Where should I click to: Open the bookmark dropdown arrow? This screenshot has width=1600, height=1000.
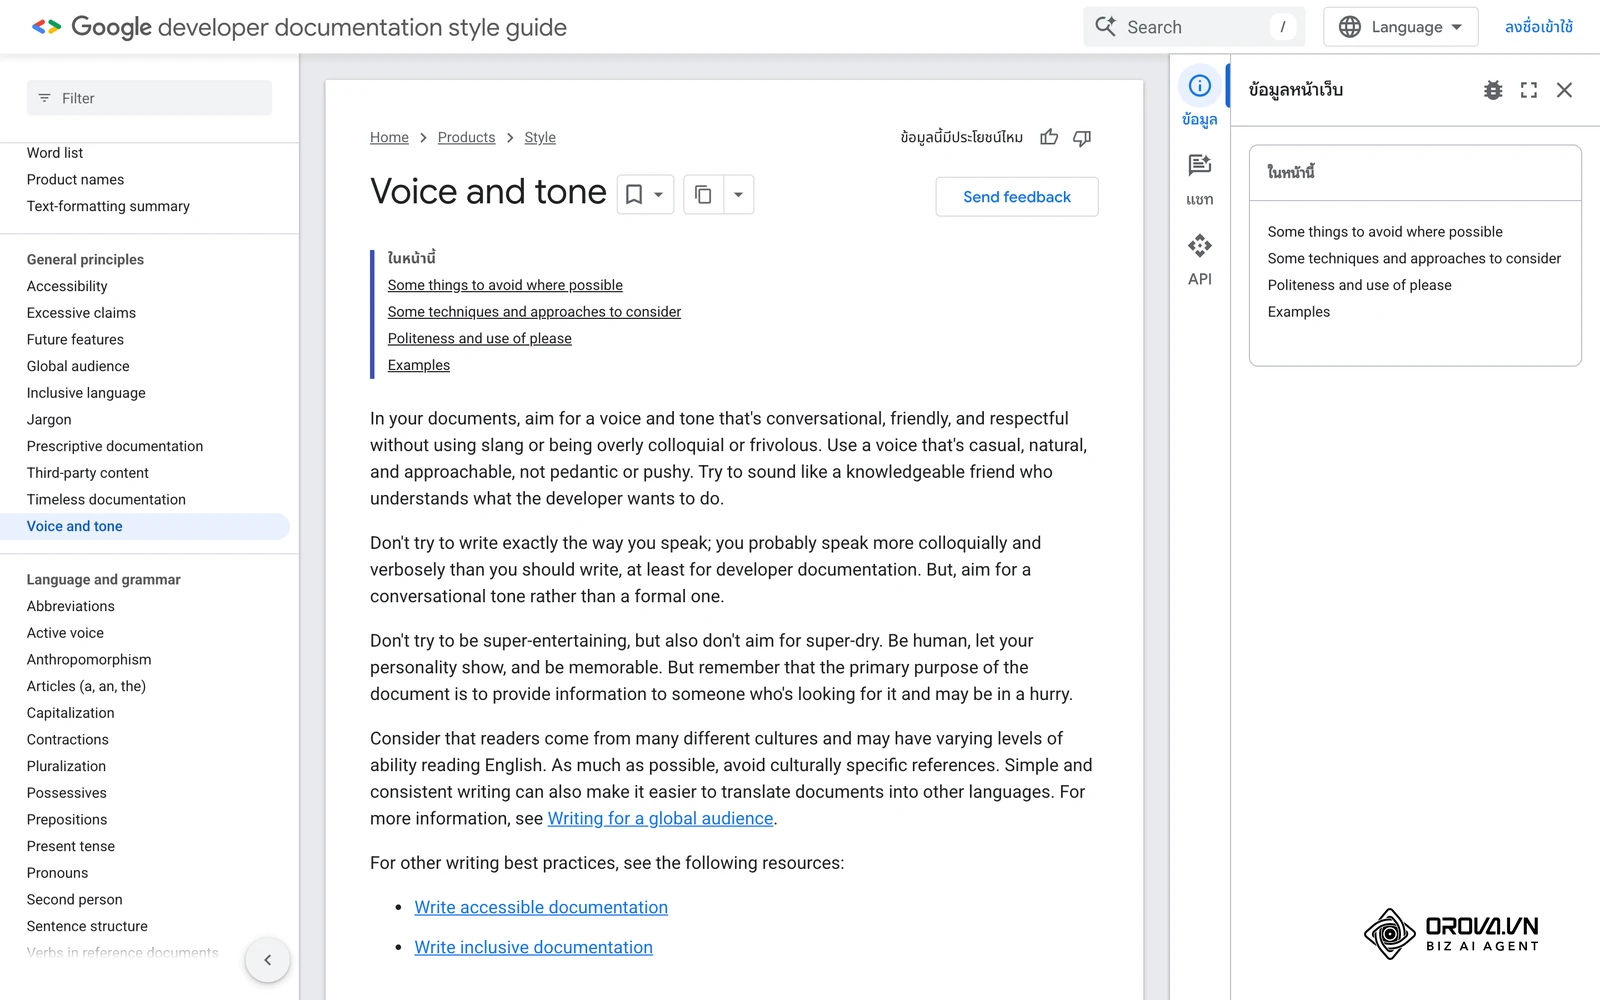click(x=659, y=195)
